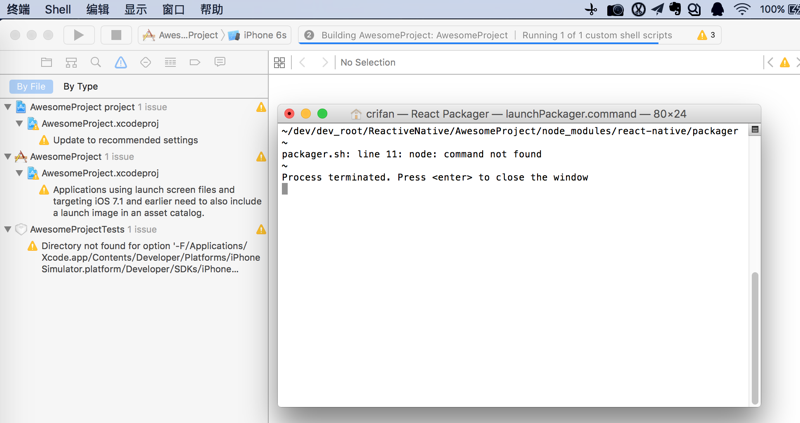Click the Terminal window scrollbar
Screen dimensions: 800x423
755,338
